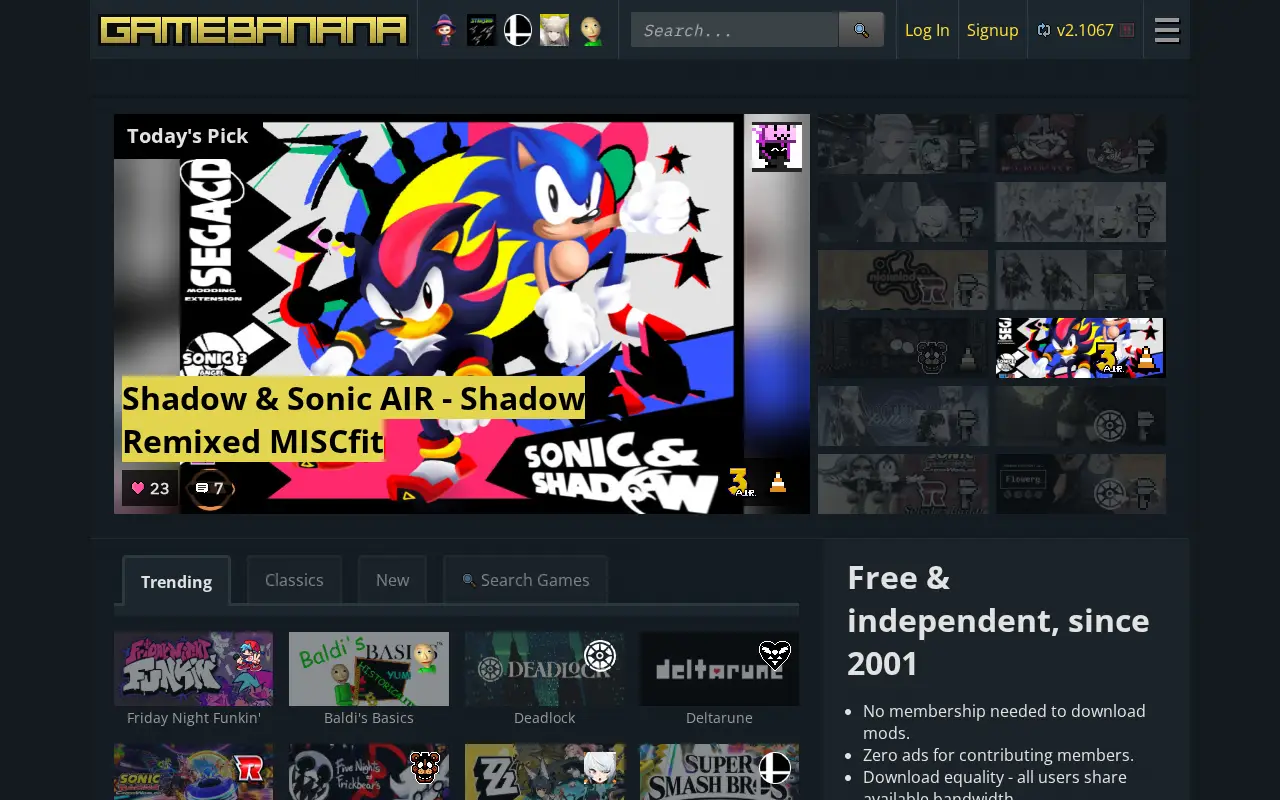Switch to the Classics tab

(x=294, y=580)
